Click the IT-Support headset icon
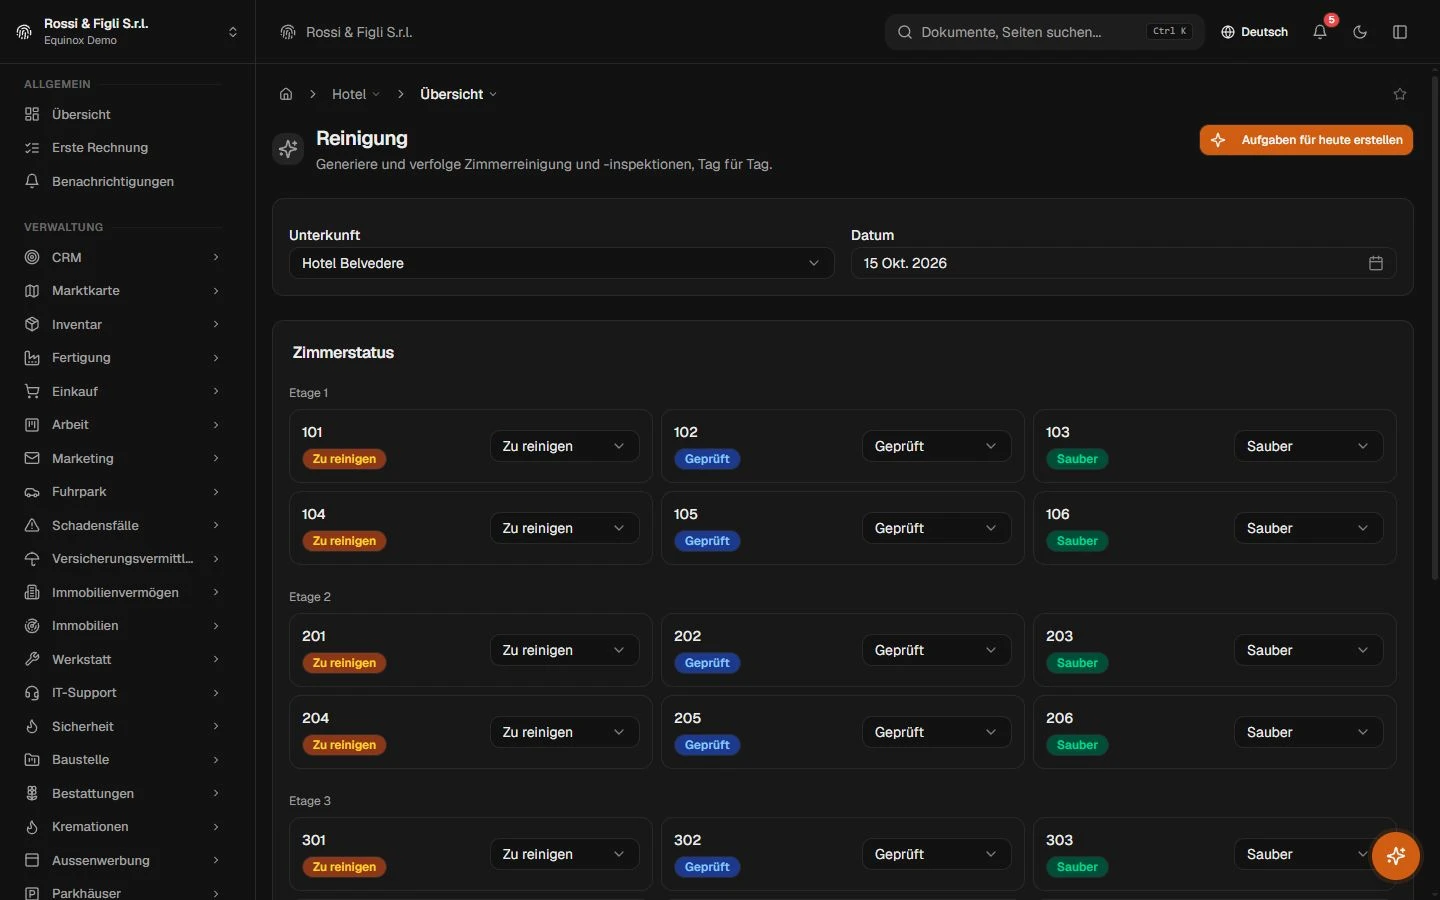 coord(32,693)
